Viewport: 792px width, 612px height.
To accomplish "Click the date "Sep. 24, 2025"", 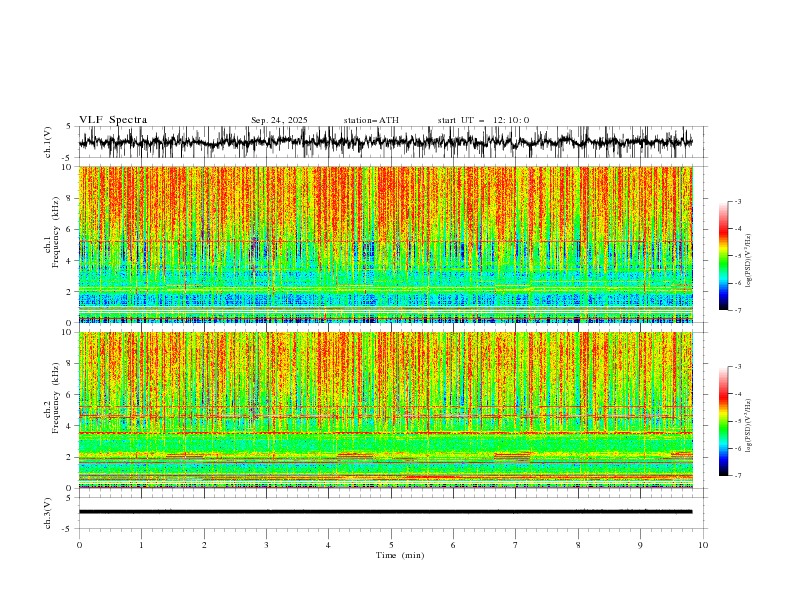I will click(x=279, y=120).
